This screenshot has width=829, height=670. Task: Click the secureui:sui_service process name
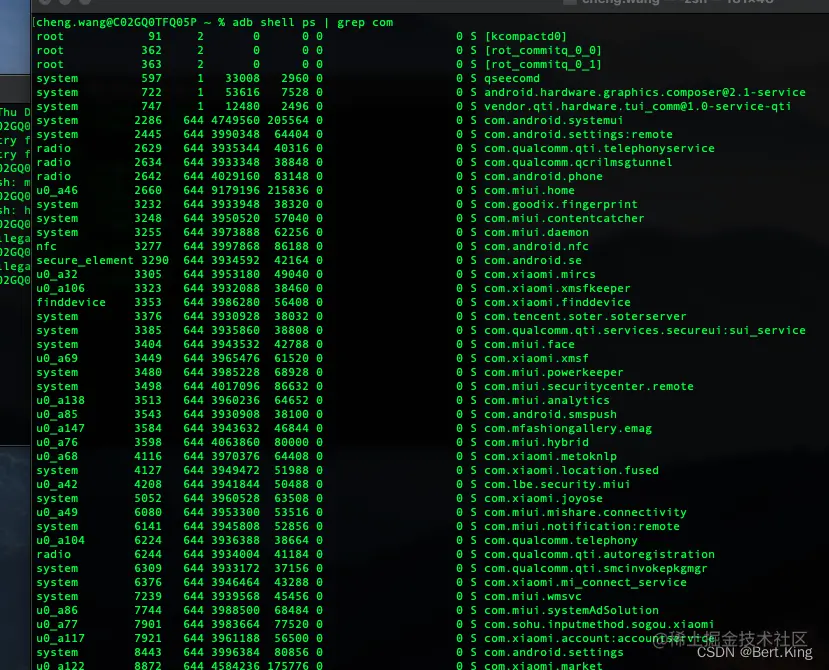pyautogui.click(x=644, y=331)
